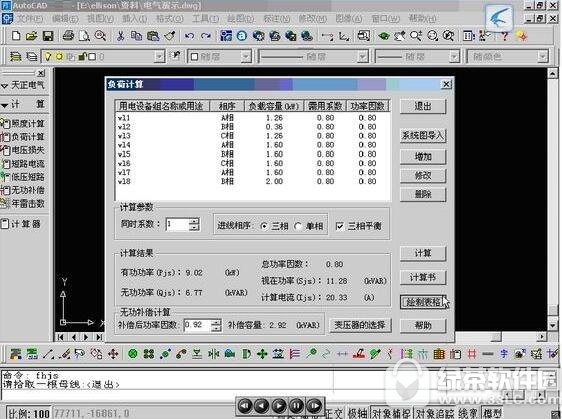Click the 绘制表格 button
Screen dimensions: 562x419
(x=423, y=302)
